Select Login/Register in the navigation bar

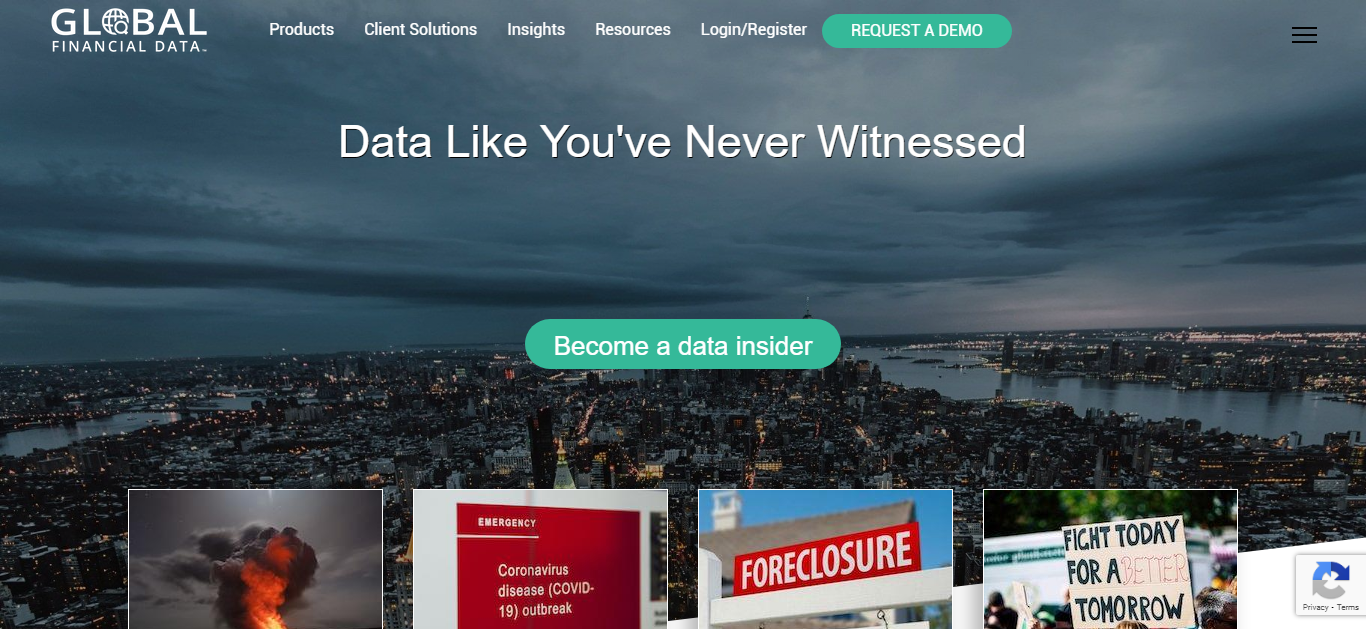(x=753, y=30)
